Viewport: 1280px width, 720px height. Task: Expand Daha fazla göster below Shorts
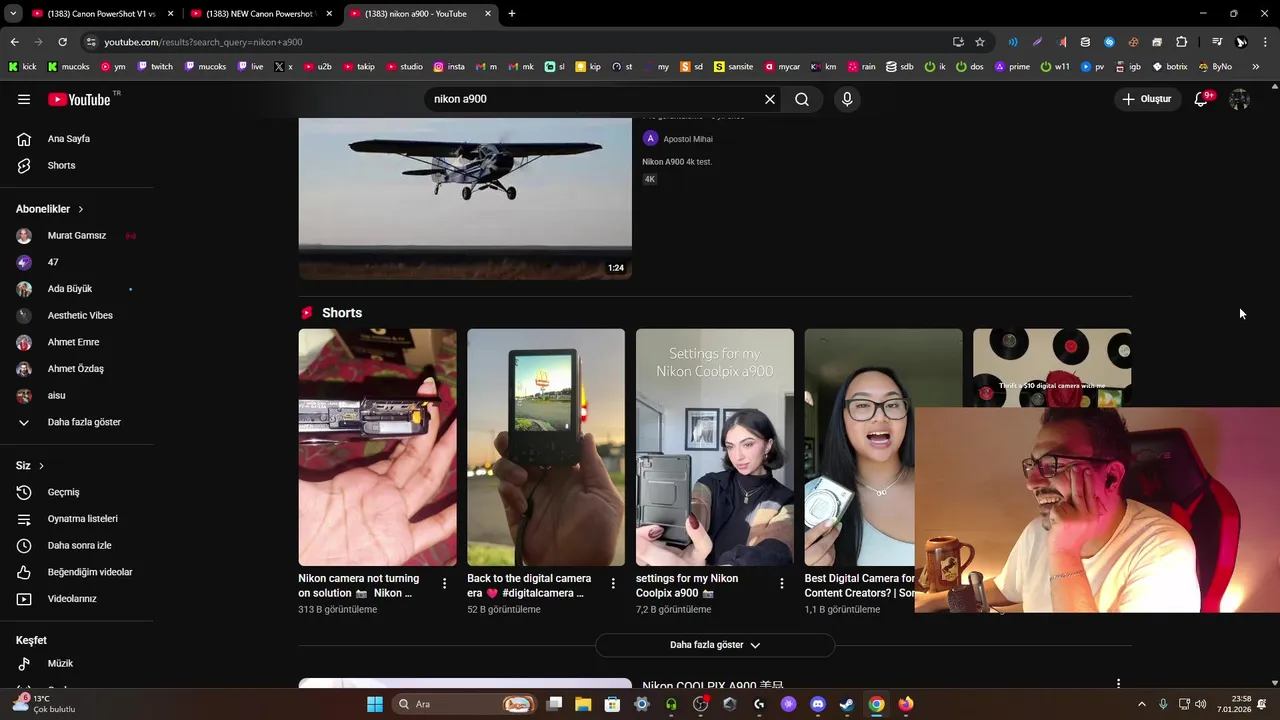tap(715, 645)
